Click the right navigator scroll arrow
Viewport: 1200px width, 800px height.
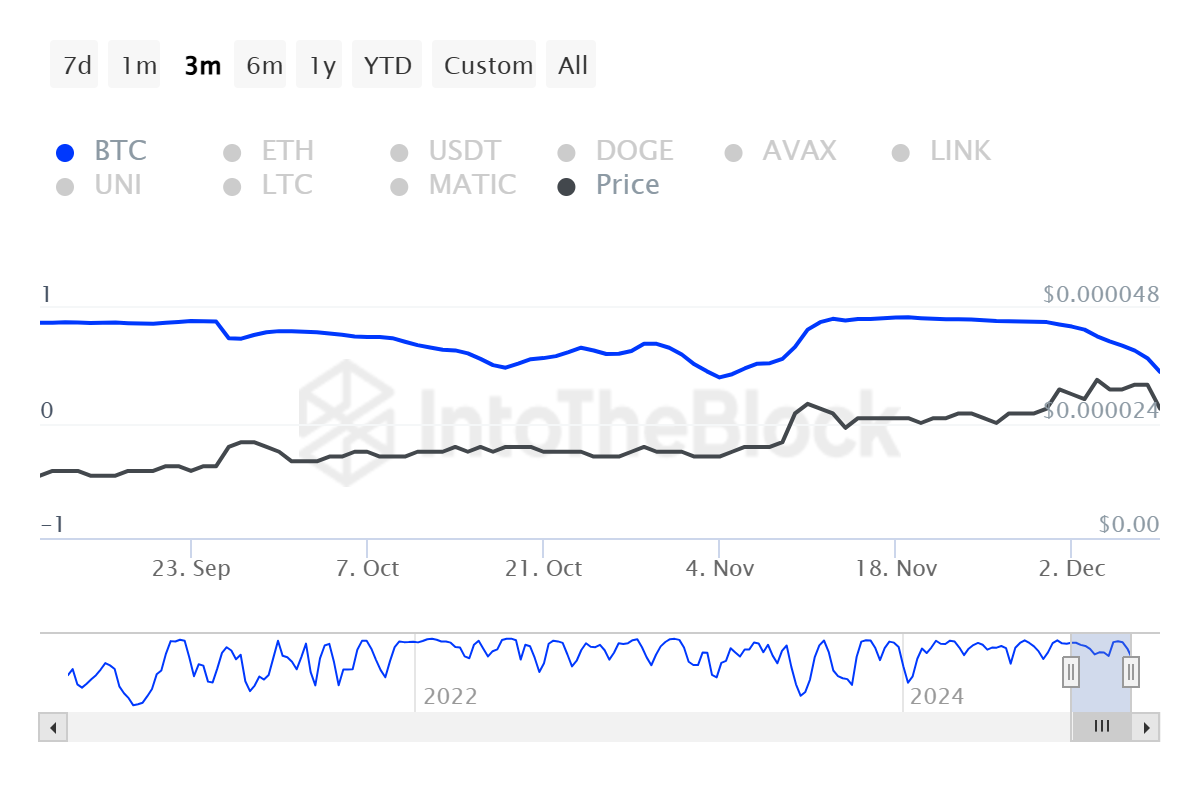pyautogui.click(x=1148, y=727)
